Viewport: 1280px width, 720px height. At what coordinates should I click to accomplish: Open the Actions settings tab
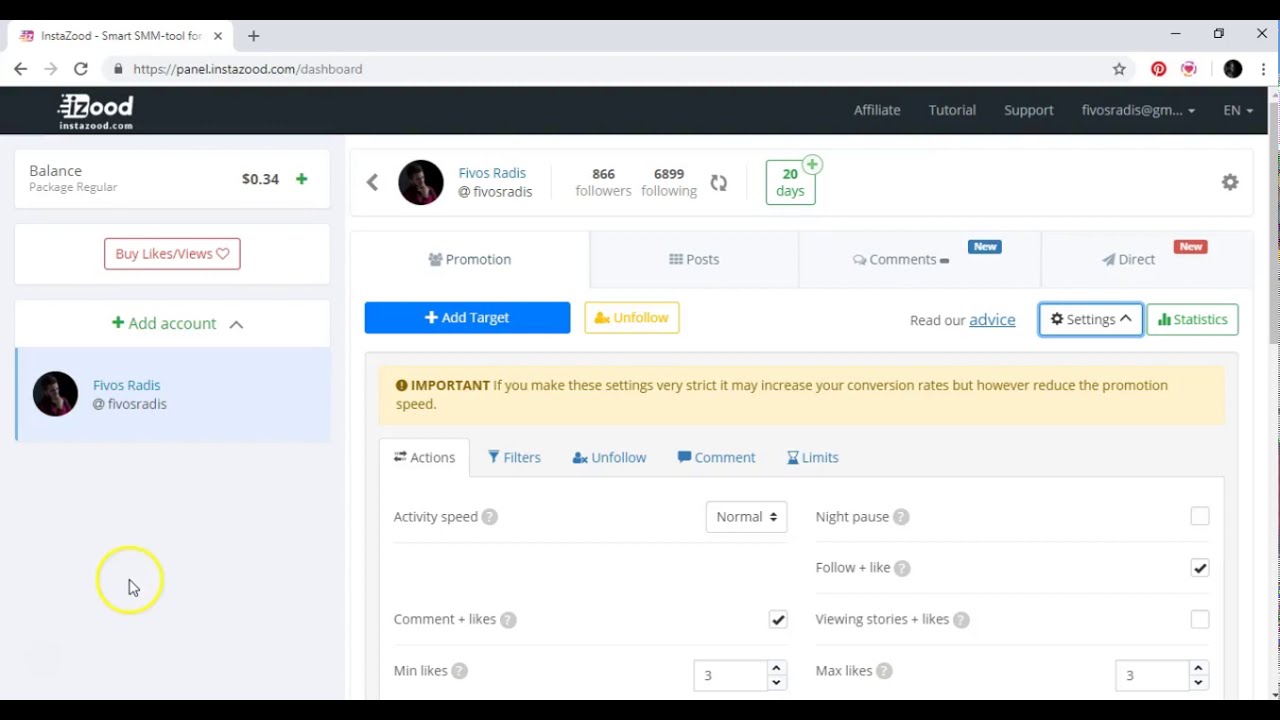point(424,457)
